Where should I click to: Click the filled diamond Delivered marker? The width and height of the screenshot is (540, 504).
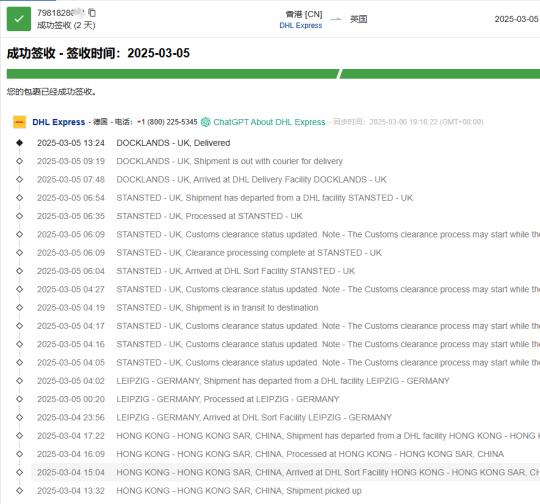pos(20,143)
